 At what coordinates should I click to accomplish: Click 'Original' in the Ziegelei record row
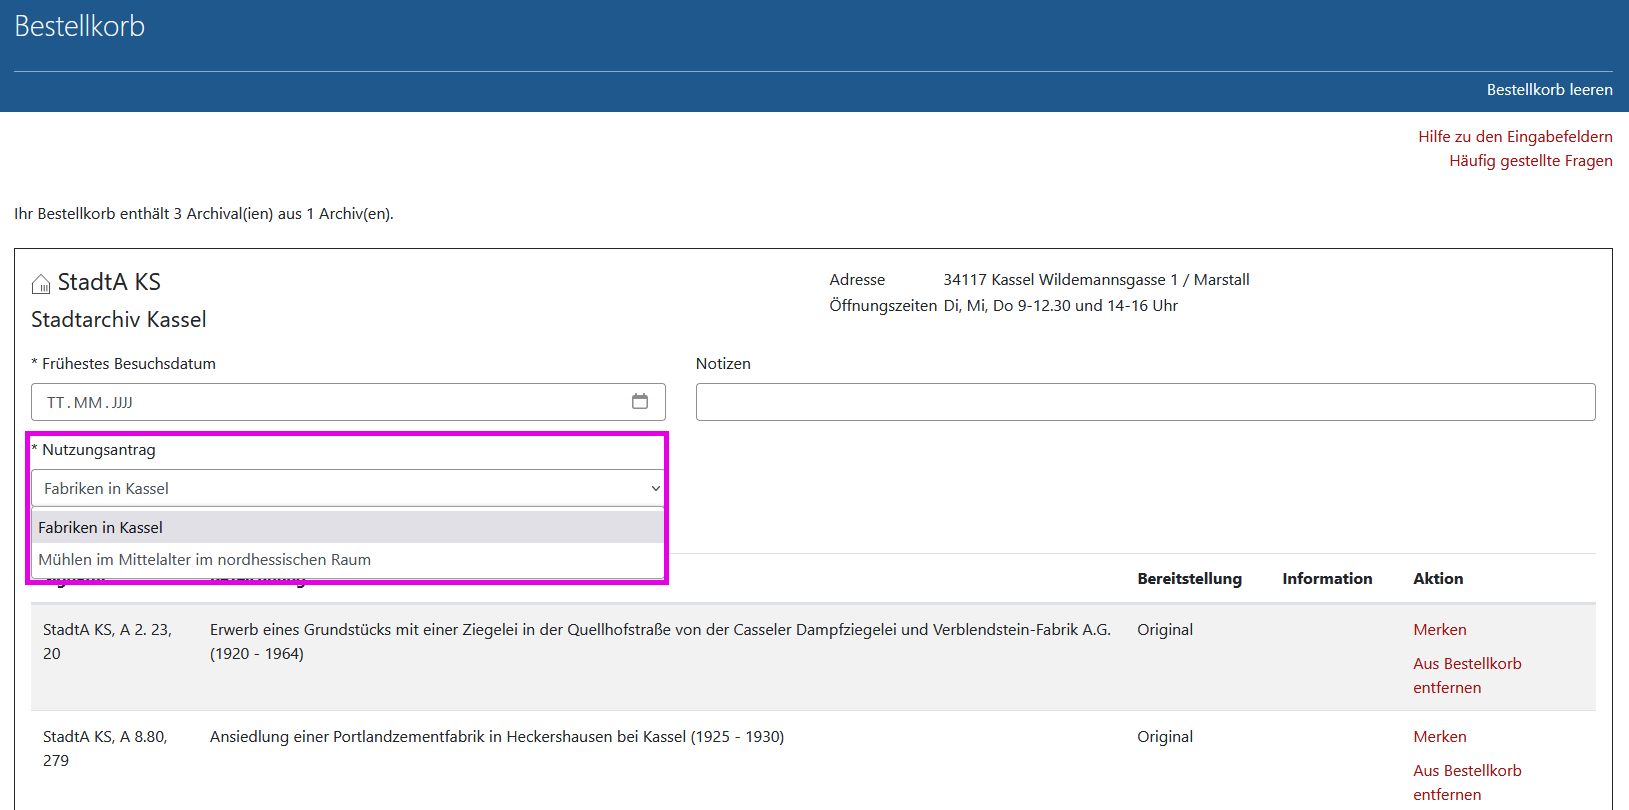pos(1165,630)
